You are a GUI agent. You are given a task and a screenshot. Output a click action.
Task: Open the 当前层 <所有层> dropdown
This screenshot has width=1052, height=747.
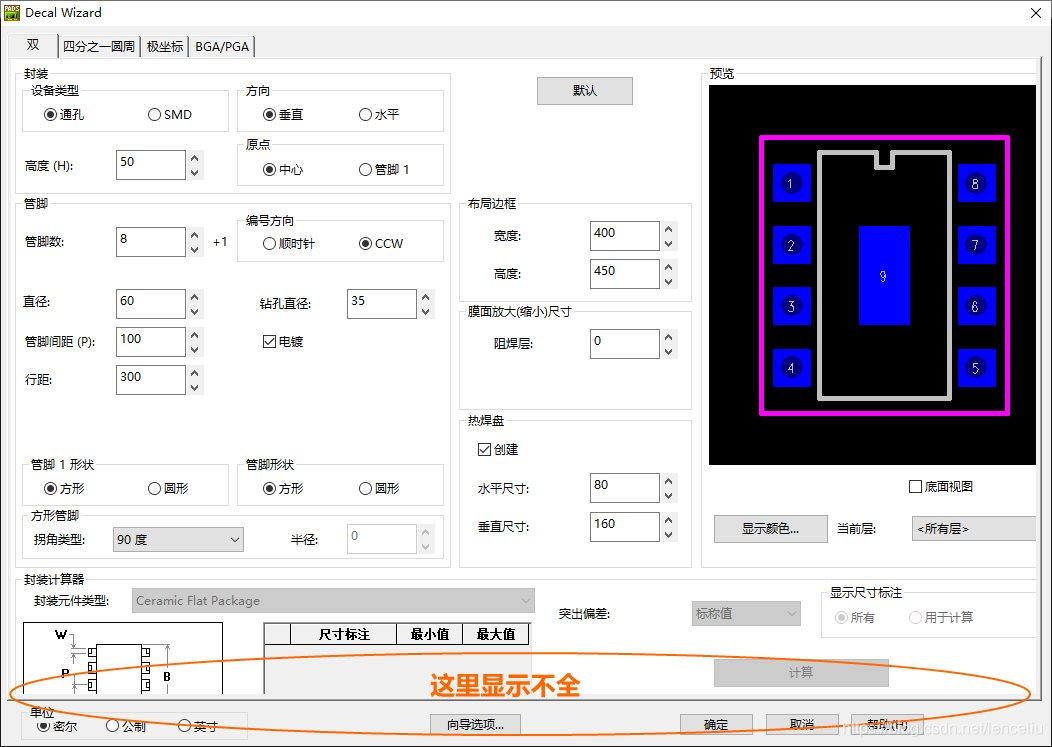click(x=974, y=529)
